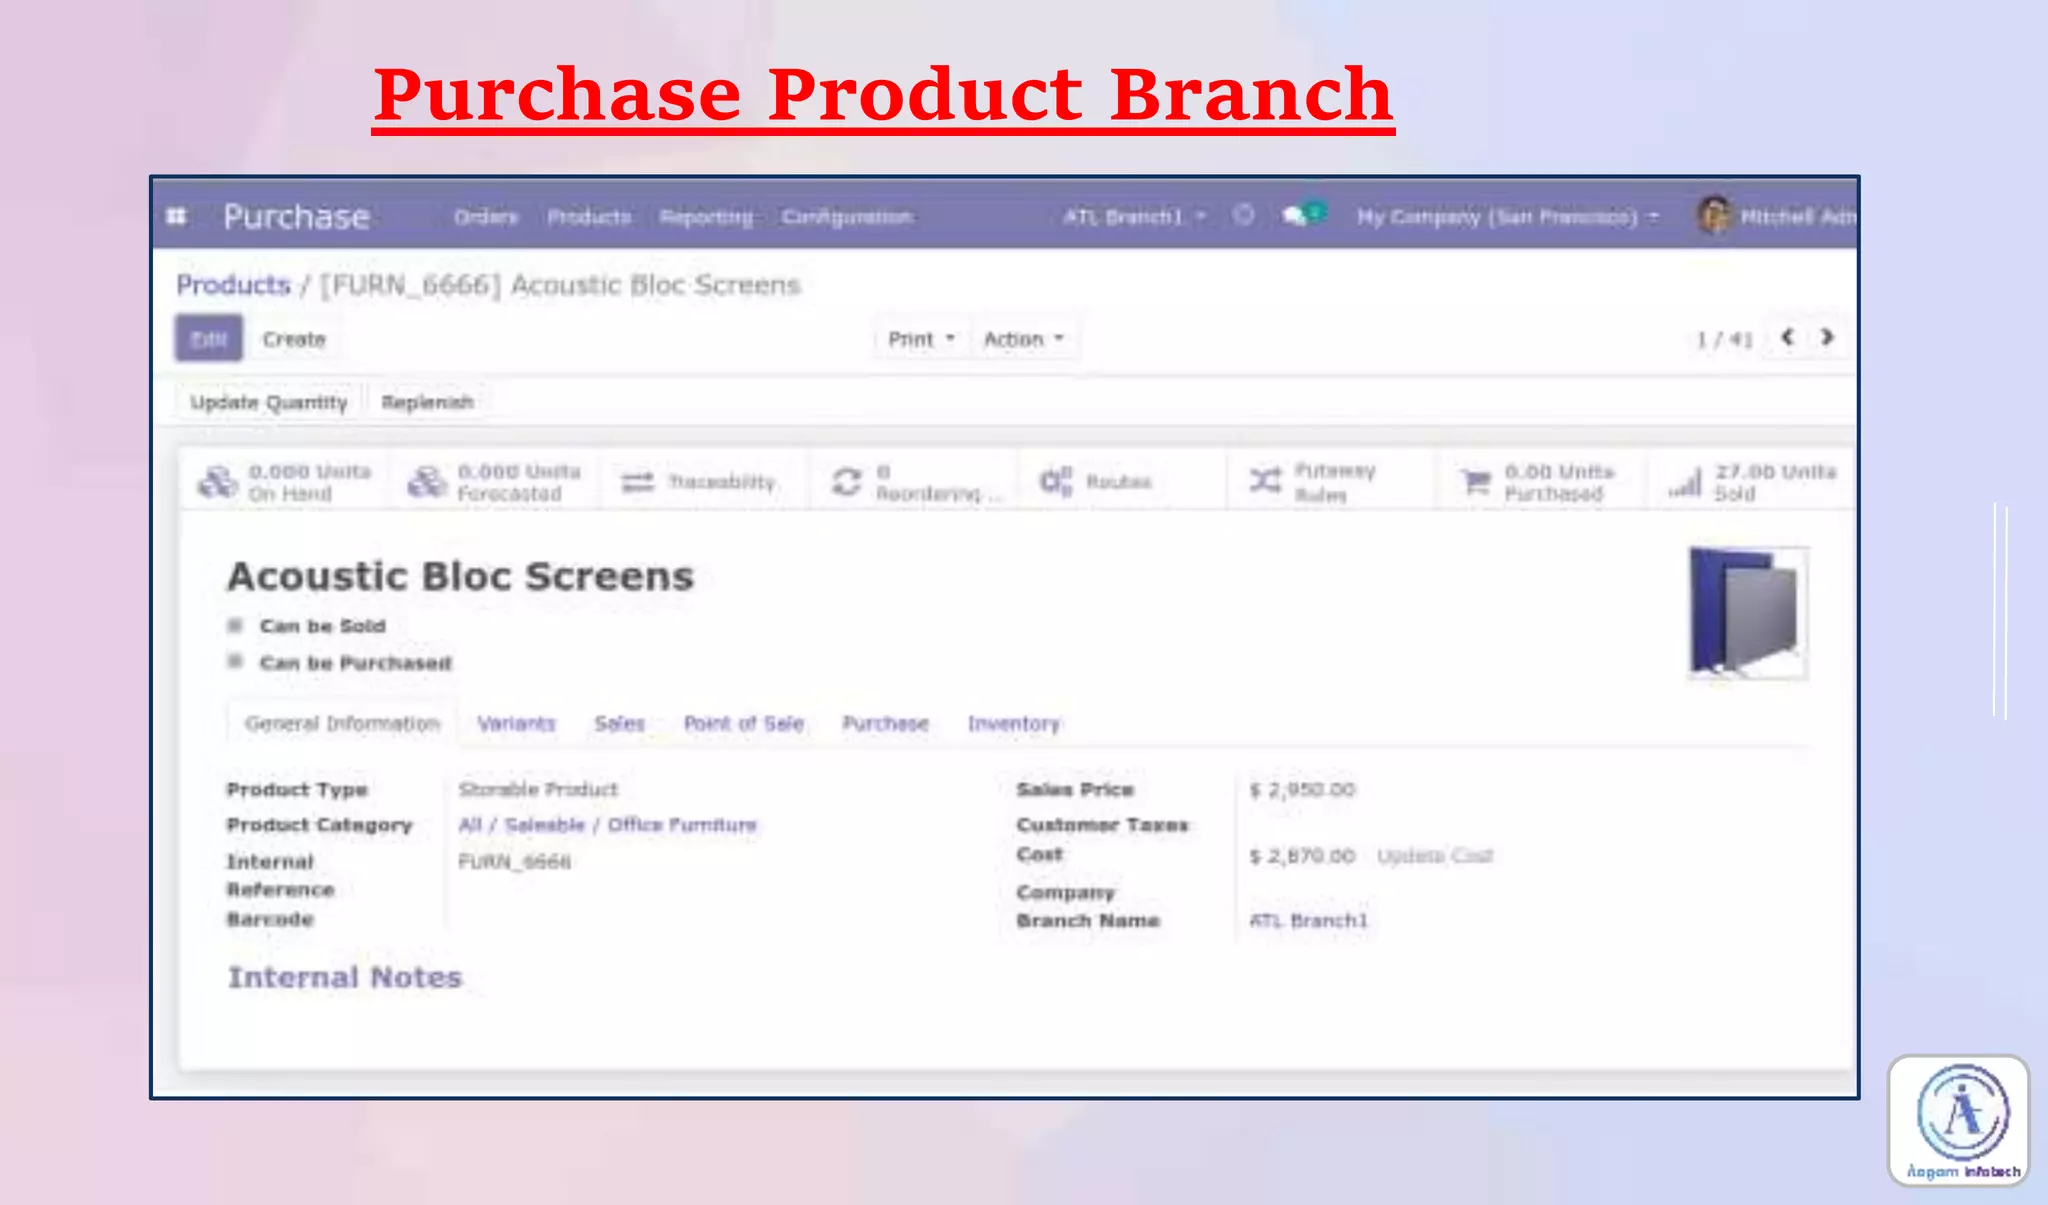Open Forecasted units stat button
Image resolution: width=2048 pixels, height=1205 pixels.
click(x=494, y=482)
